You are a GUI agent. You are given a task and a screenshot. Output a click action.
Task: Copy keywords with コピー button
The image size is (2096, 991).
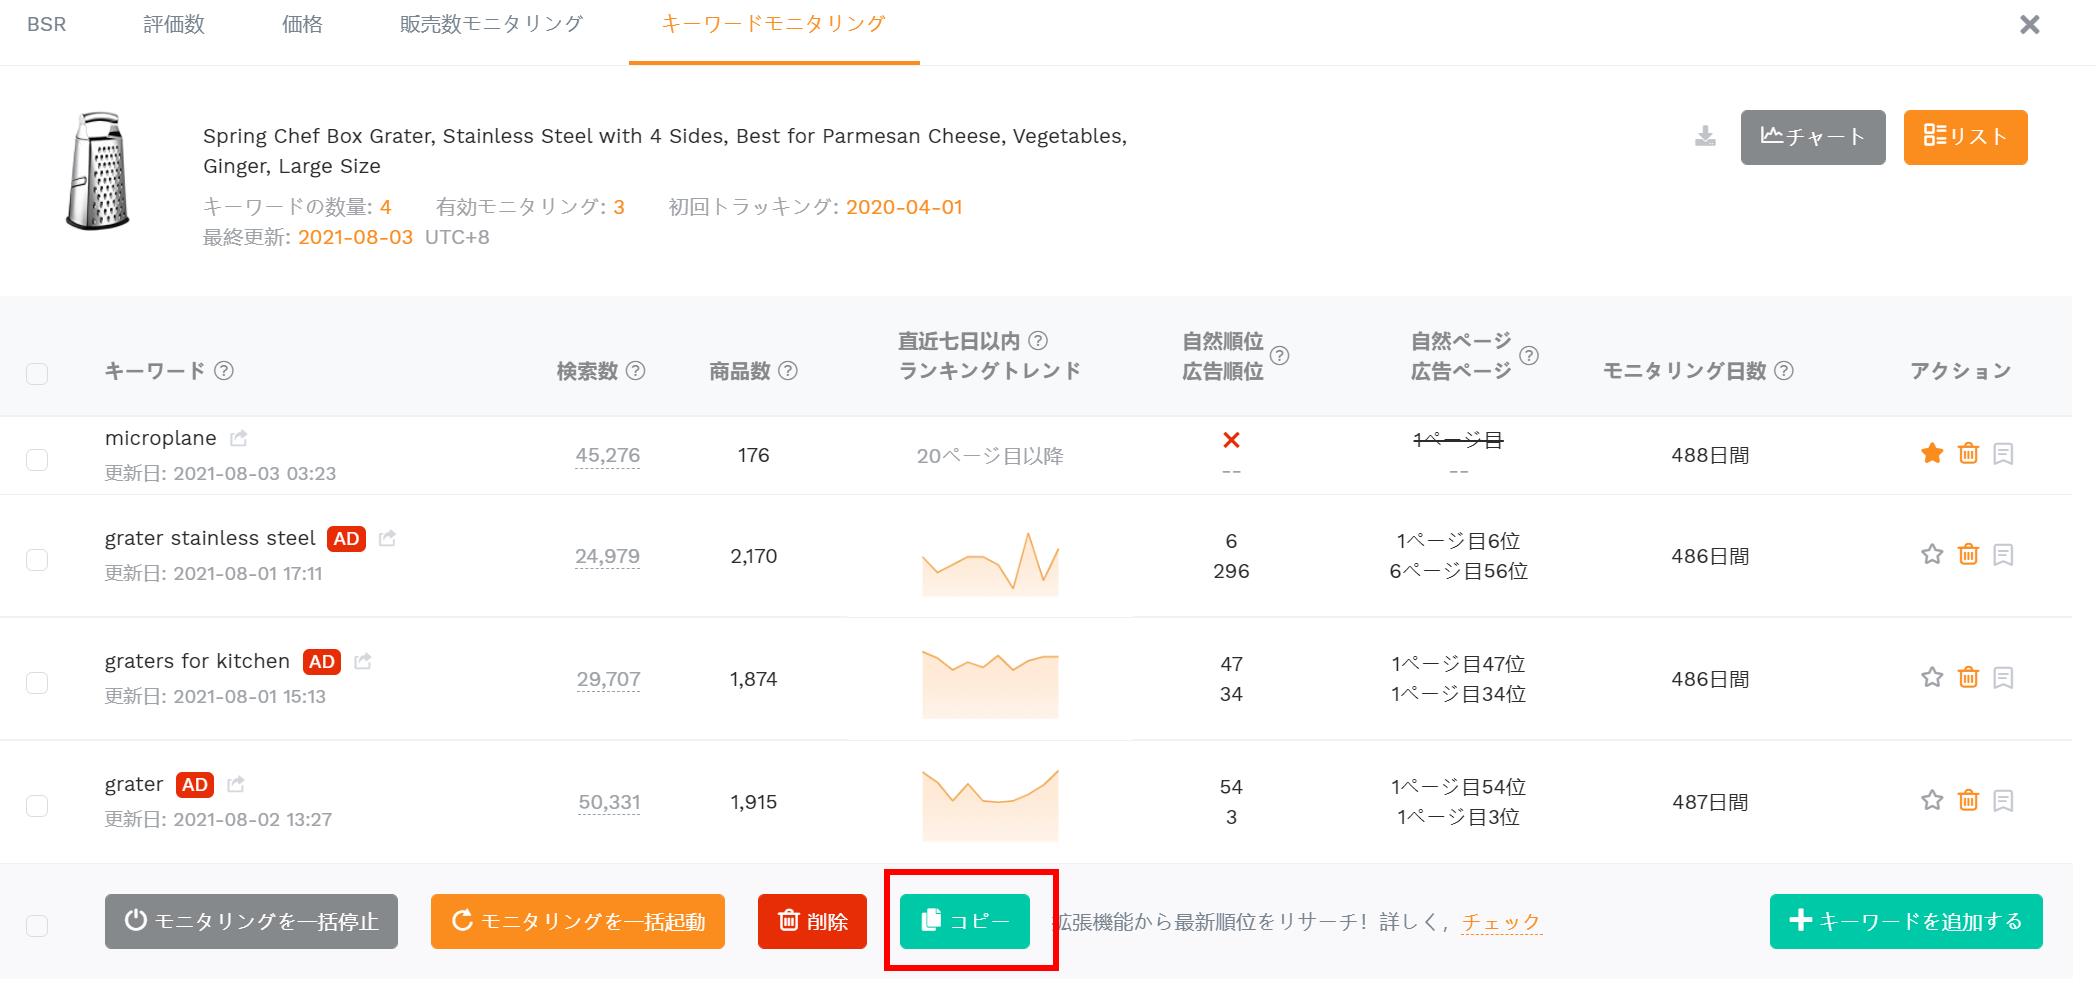[965, 921]
